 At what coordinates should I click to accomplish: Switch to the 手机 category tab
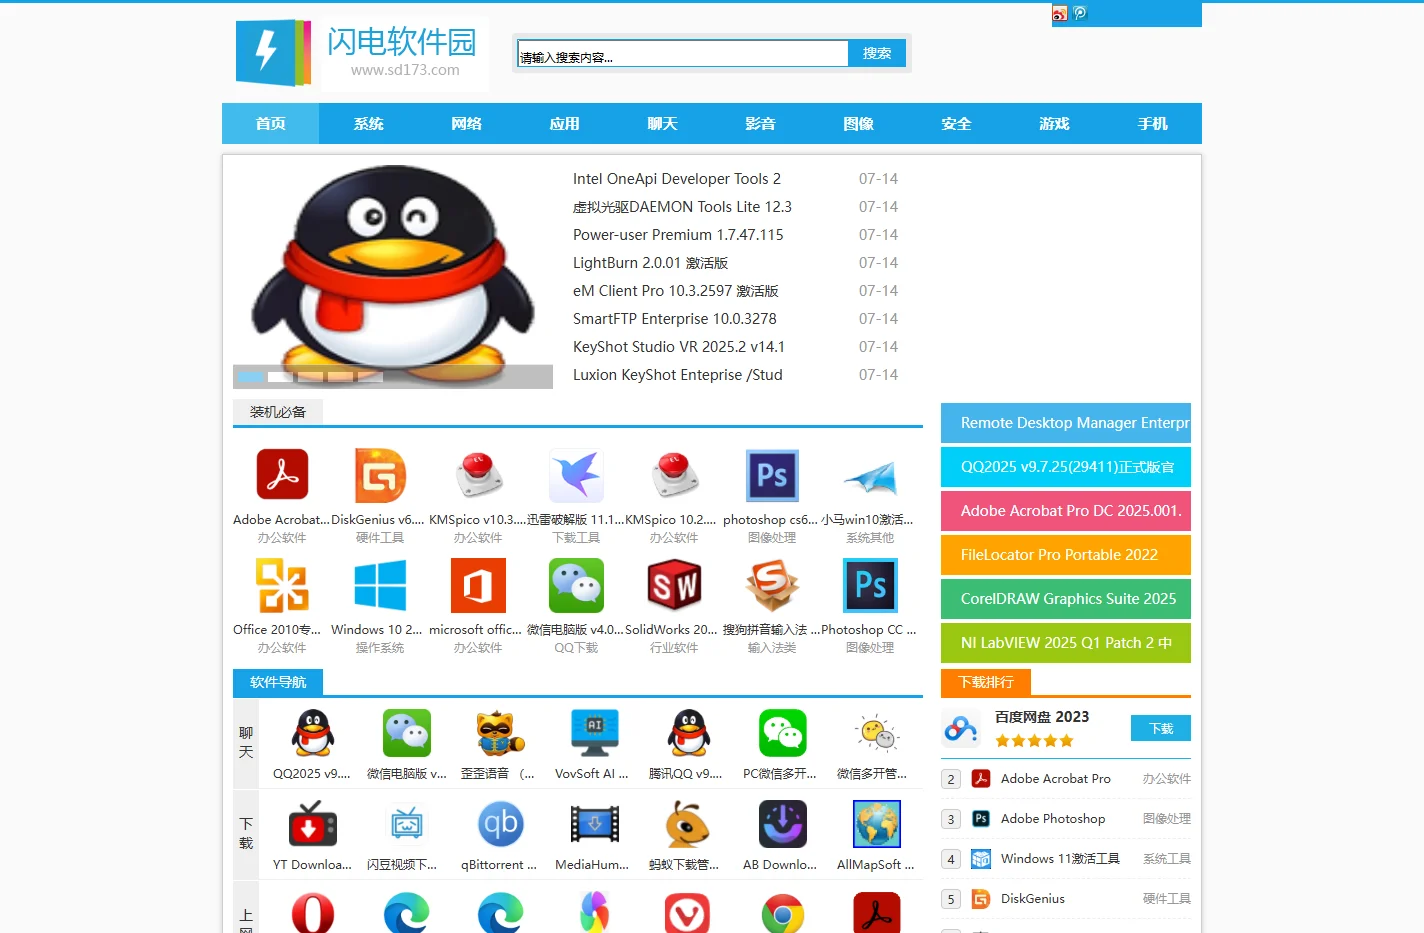pos(1152,124)
